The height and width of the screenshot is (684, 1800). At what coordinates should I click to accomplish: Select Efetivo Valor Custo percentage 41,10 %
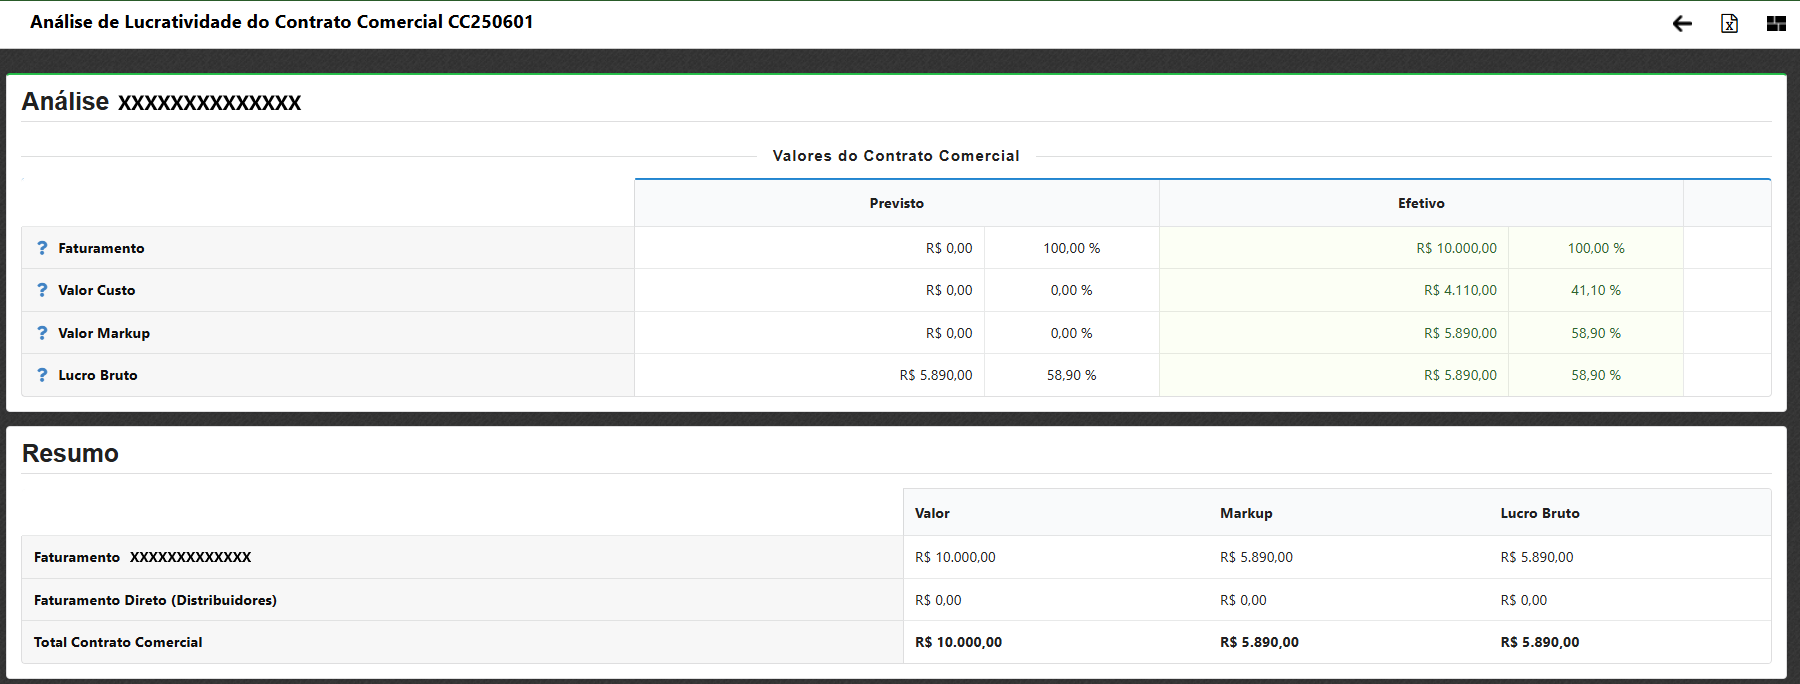coord(1596,290)
